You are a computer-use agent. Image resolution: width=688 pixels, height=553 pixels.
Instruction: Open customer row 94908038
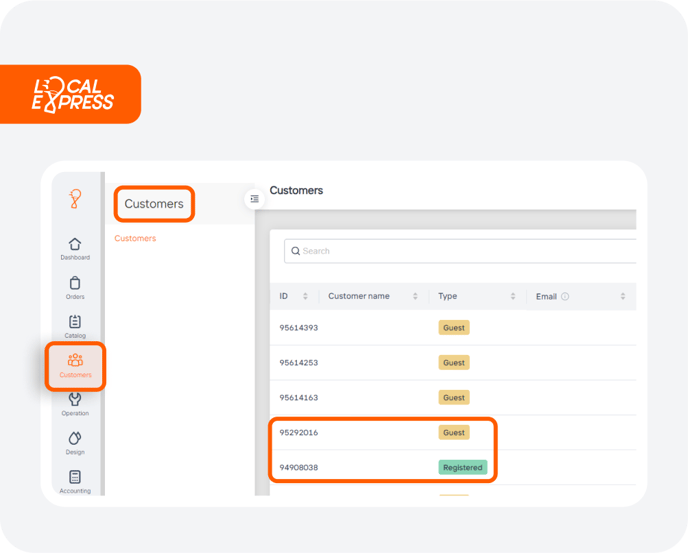tap(453, 467)
